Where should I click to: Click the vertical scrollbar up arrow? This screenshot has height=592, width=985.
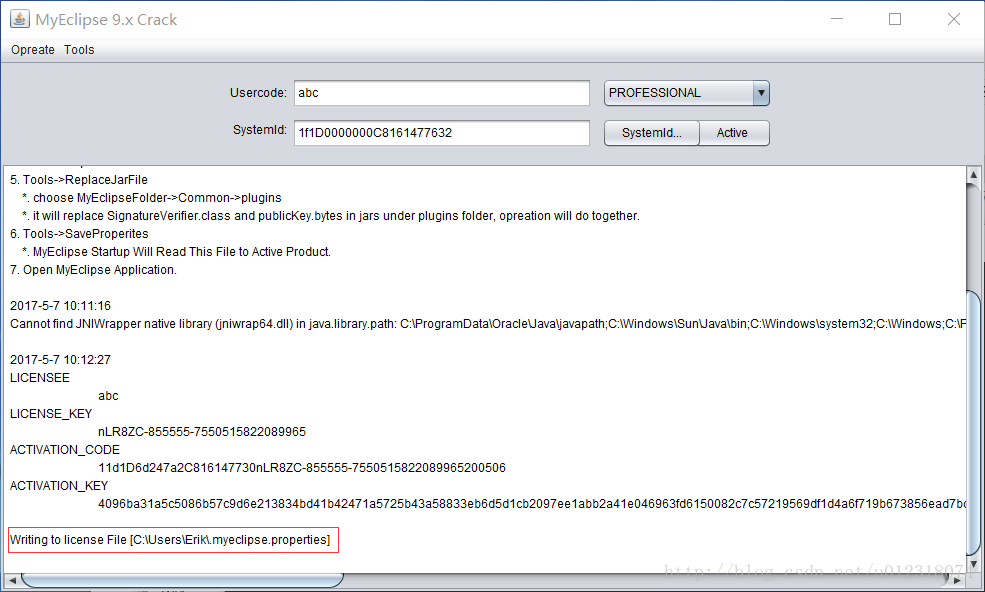[x=973, y=175]
